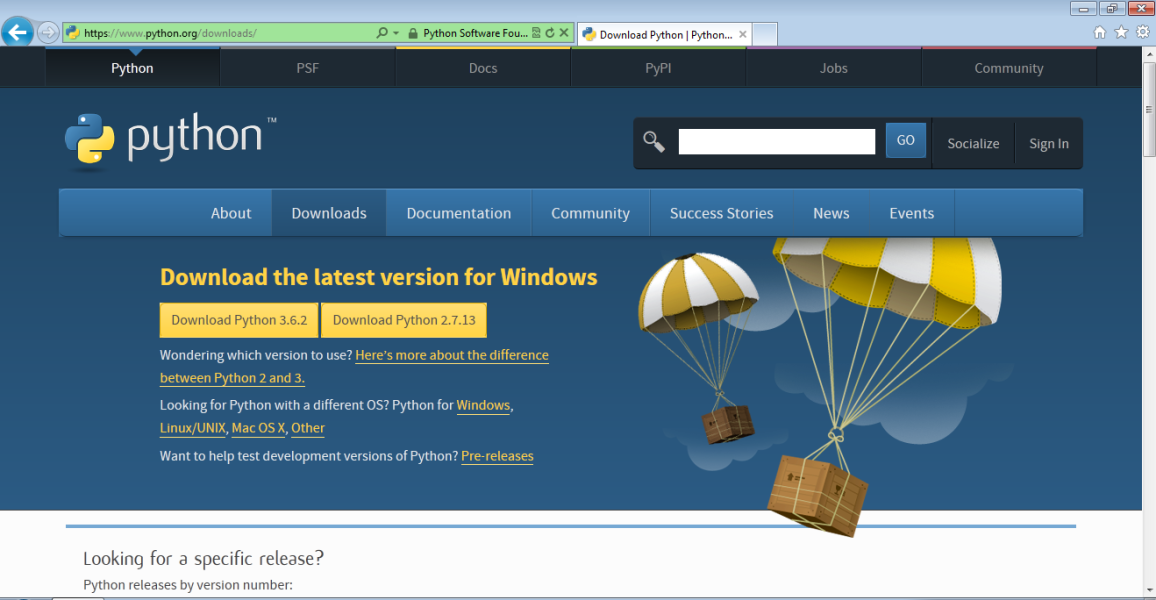Click the Looking for a specific release heading
The image size is (1156, 600).
click(203, 558)
